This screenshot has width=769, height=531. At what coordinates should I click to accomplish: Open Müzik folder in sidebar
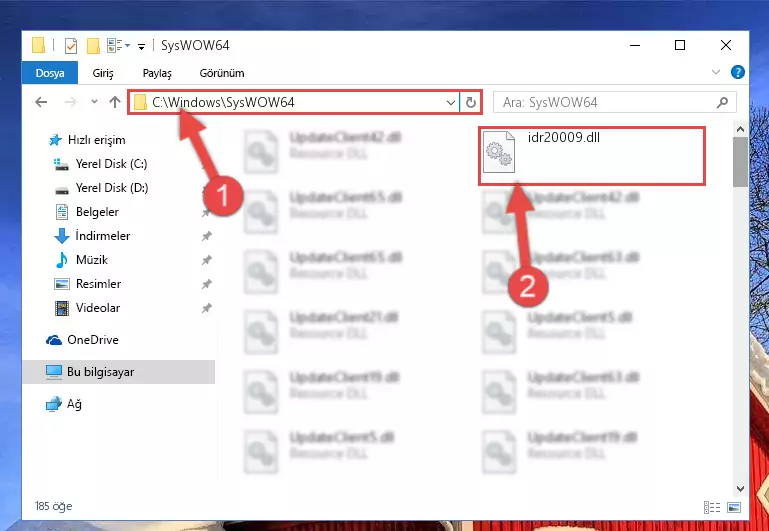coord(92,260)
